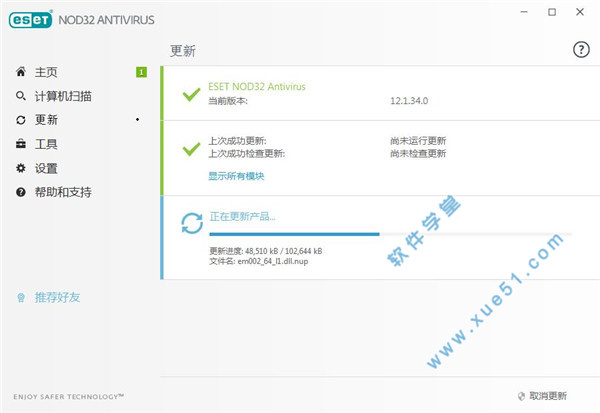Click the magnifier icon beside 计算机扫描
Viewport: 600px width, 413px height.
point(21,96)
